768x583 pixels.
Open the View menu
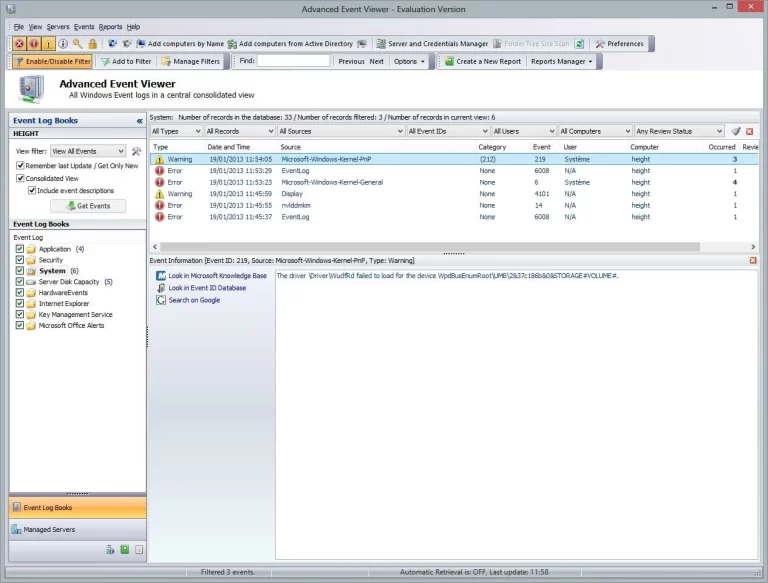35,27
